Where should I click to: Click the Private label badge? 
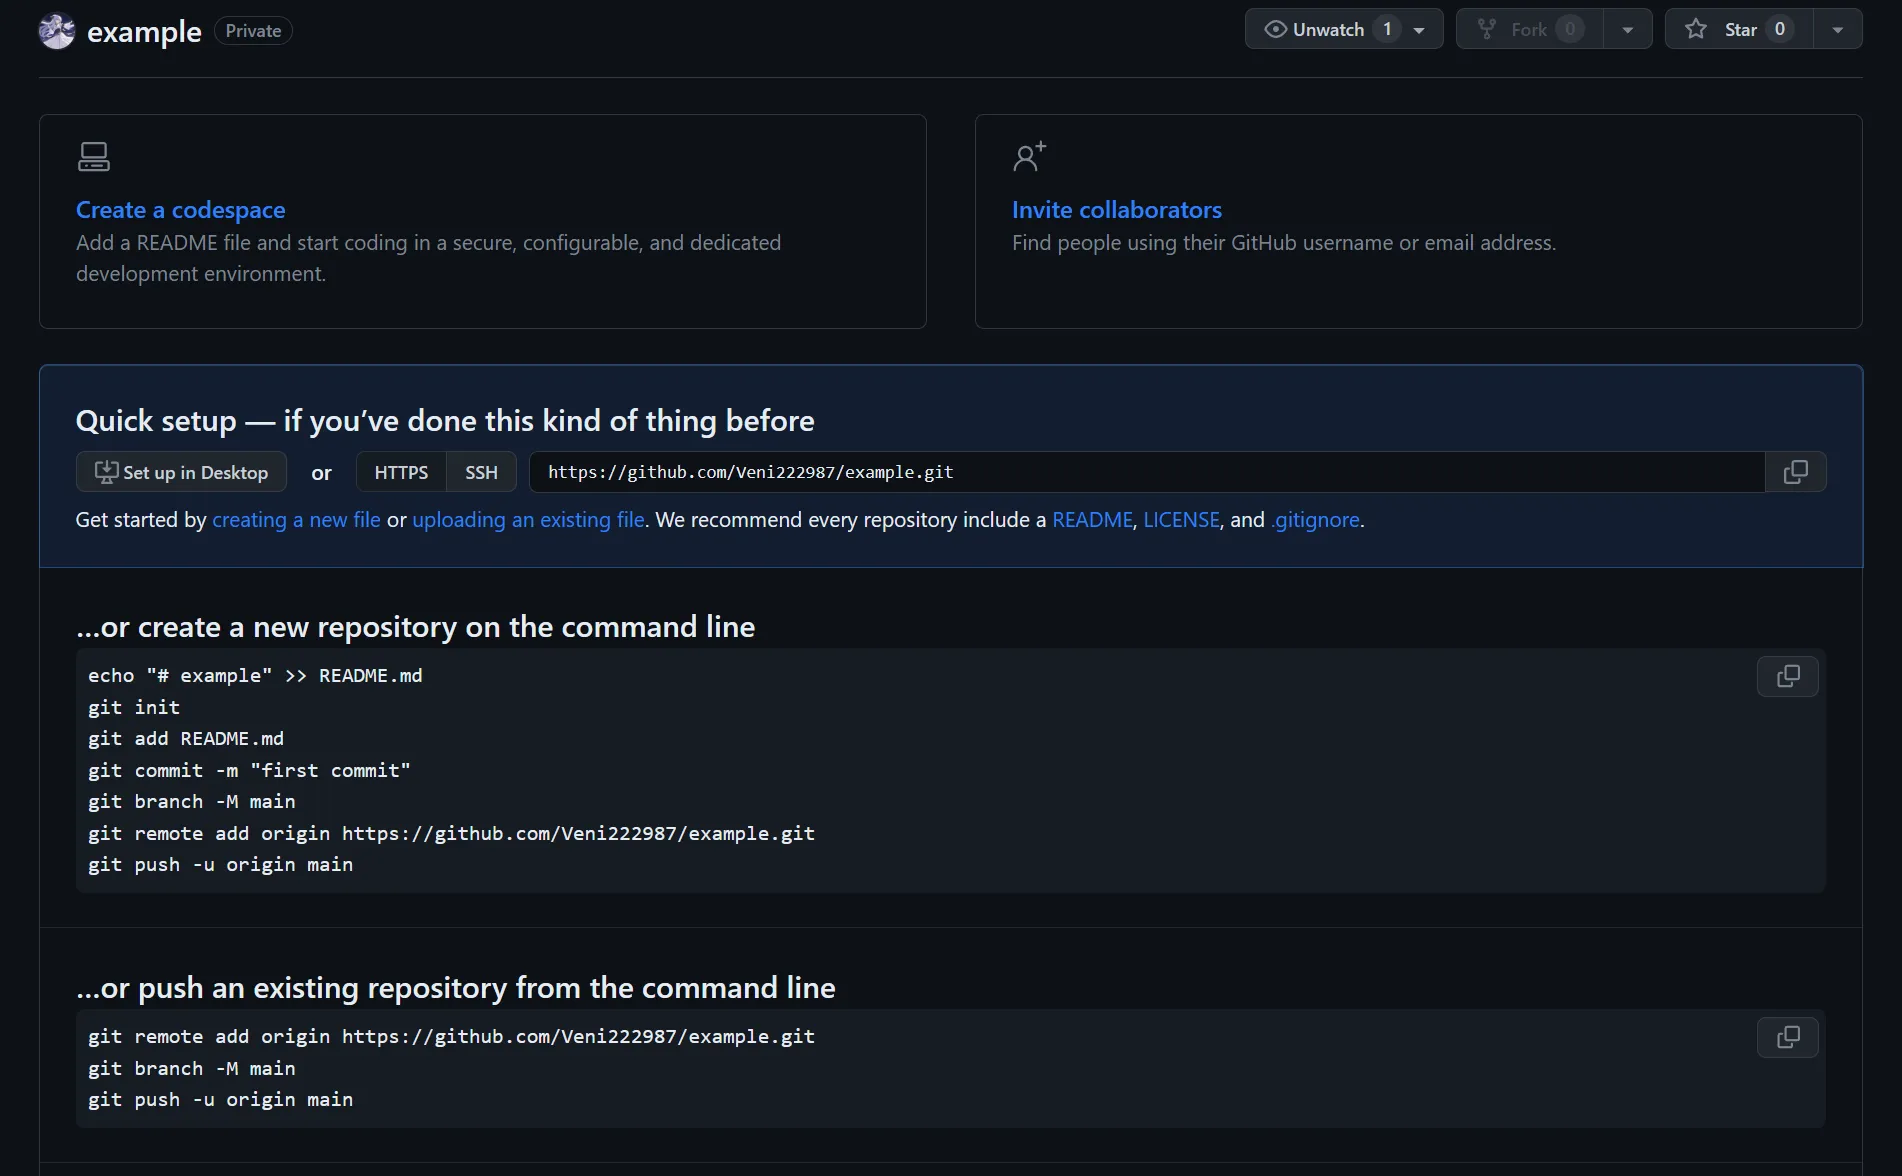[253, 31]
